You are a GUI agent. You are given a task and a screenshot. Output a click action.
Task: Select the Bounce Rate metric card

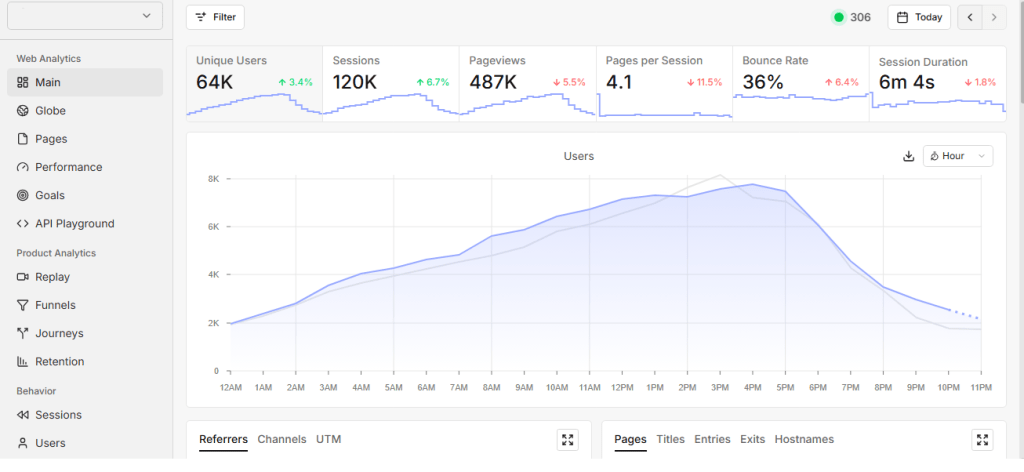pos(800,83)
